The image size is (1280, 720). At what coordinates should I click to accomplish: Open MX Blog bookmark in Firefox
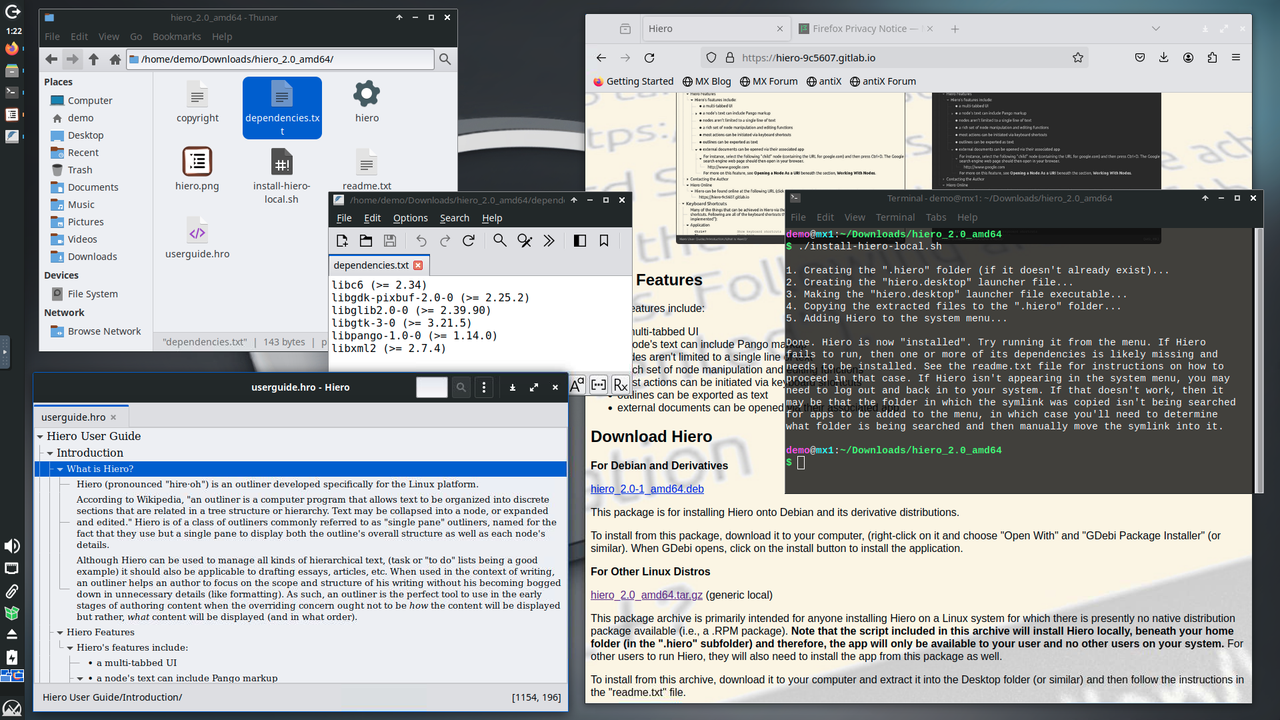click(707, 81)
